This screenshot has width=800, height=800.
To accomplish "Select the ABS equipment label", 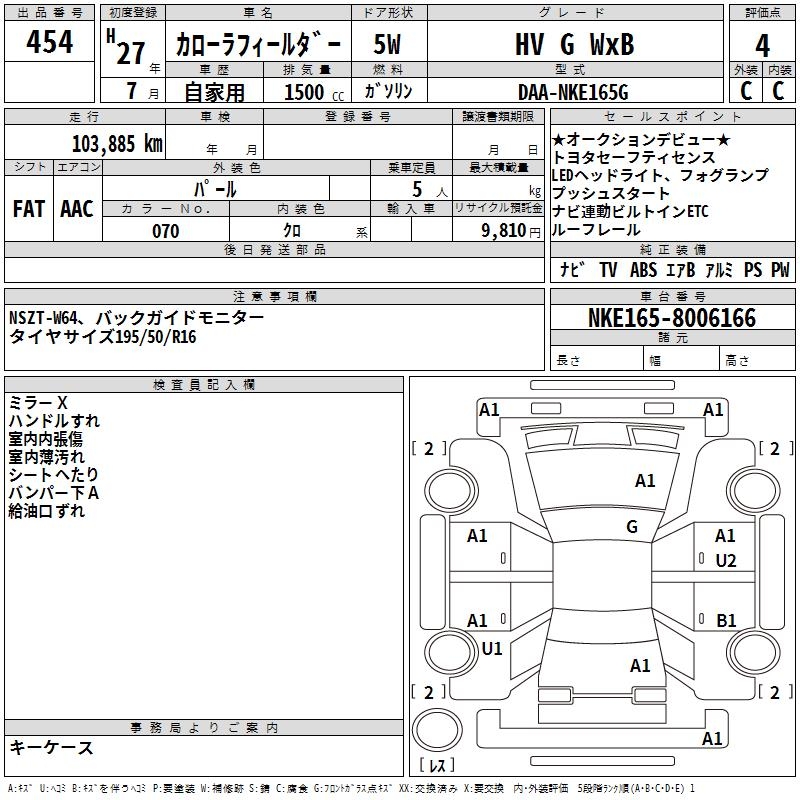I will click(643, 269).
